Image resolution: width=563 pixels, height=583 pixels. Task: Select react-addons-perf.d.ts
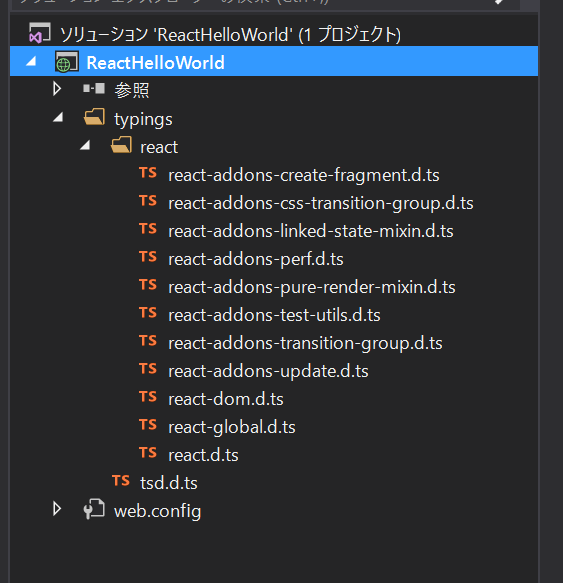tap(256, 259)
